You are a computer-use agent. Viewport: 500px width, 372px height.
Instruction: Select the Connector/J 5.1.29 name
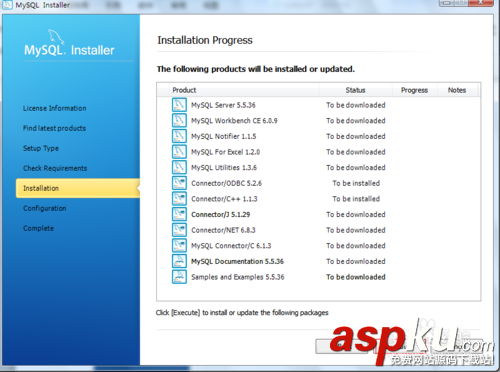[220, 215]
